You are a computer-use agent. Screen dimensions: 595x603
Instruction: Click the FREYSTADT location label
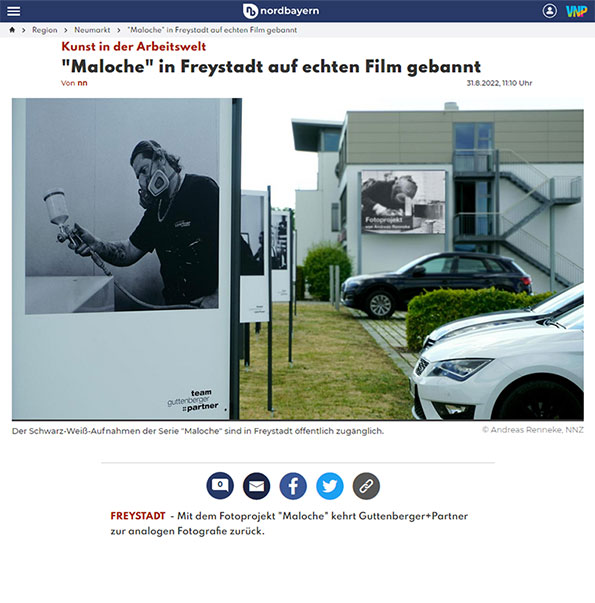point(138,516)
